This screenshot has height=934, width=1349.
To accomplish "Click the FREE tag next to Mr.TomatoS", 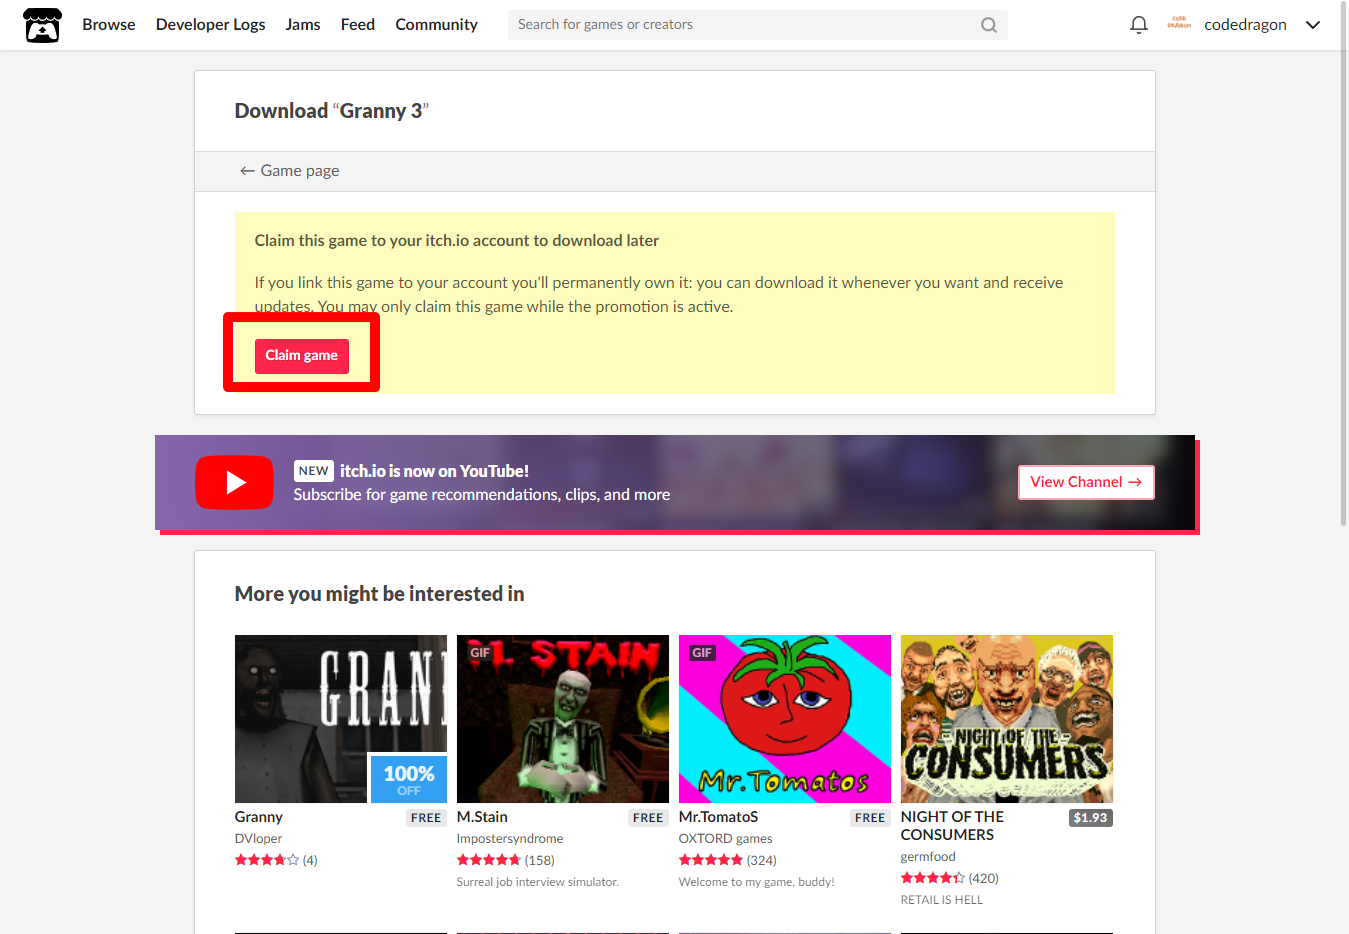I will pos(870,818).
